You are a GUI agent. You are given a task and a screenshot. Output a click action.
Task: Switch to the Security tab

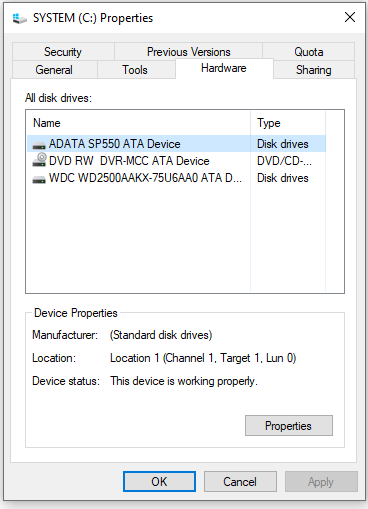(x=63, y=52)
